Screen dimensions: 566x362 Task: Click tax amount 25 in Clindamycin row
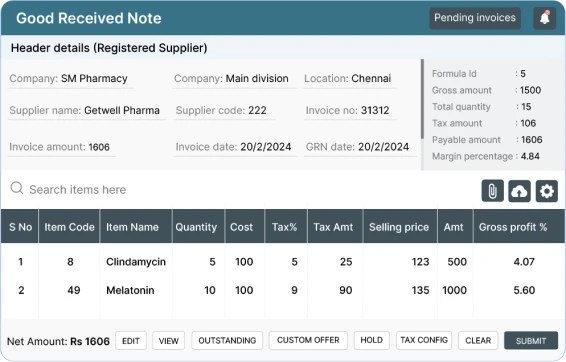coord(346,262)
